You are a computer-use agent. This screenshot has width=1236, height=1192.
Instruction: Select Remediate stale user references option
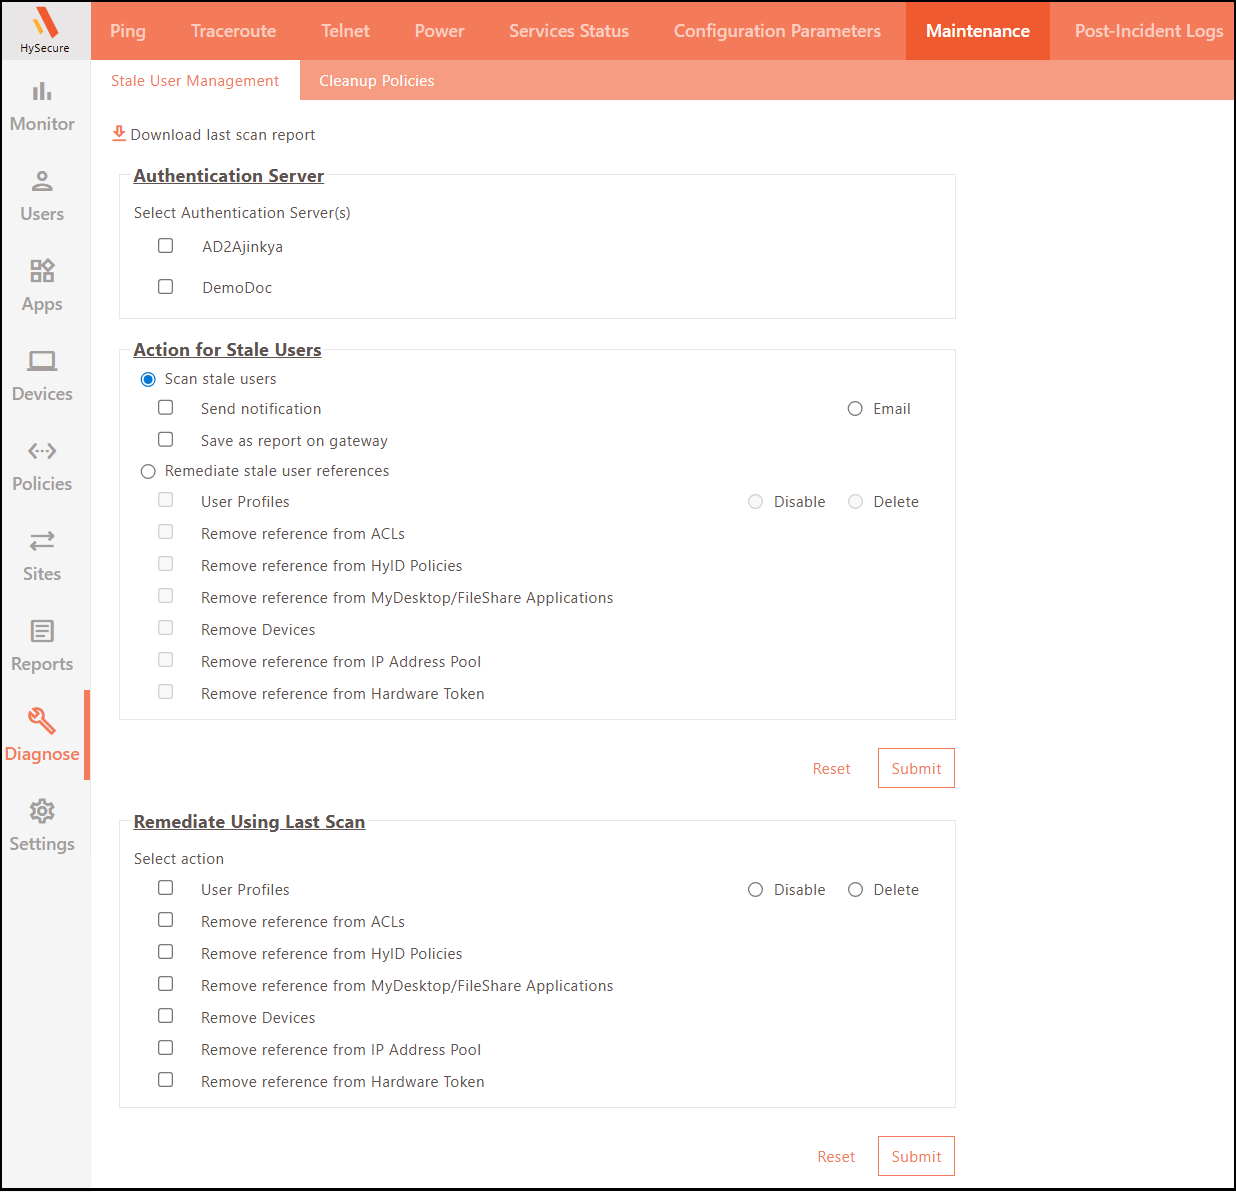click(148, 471)
